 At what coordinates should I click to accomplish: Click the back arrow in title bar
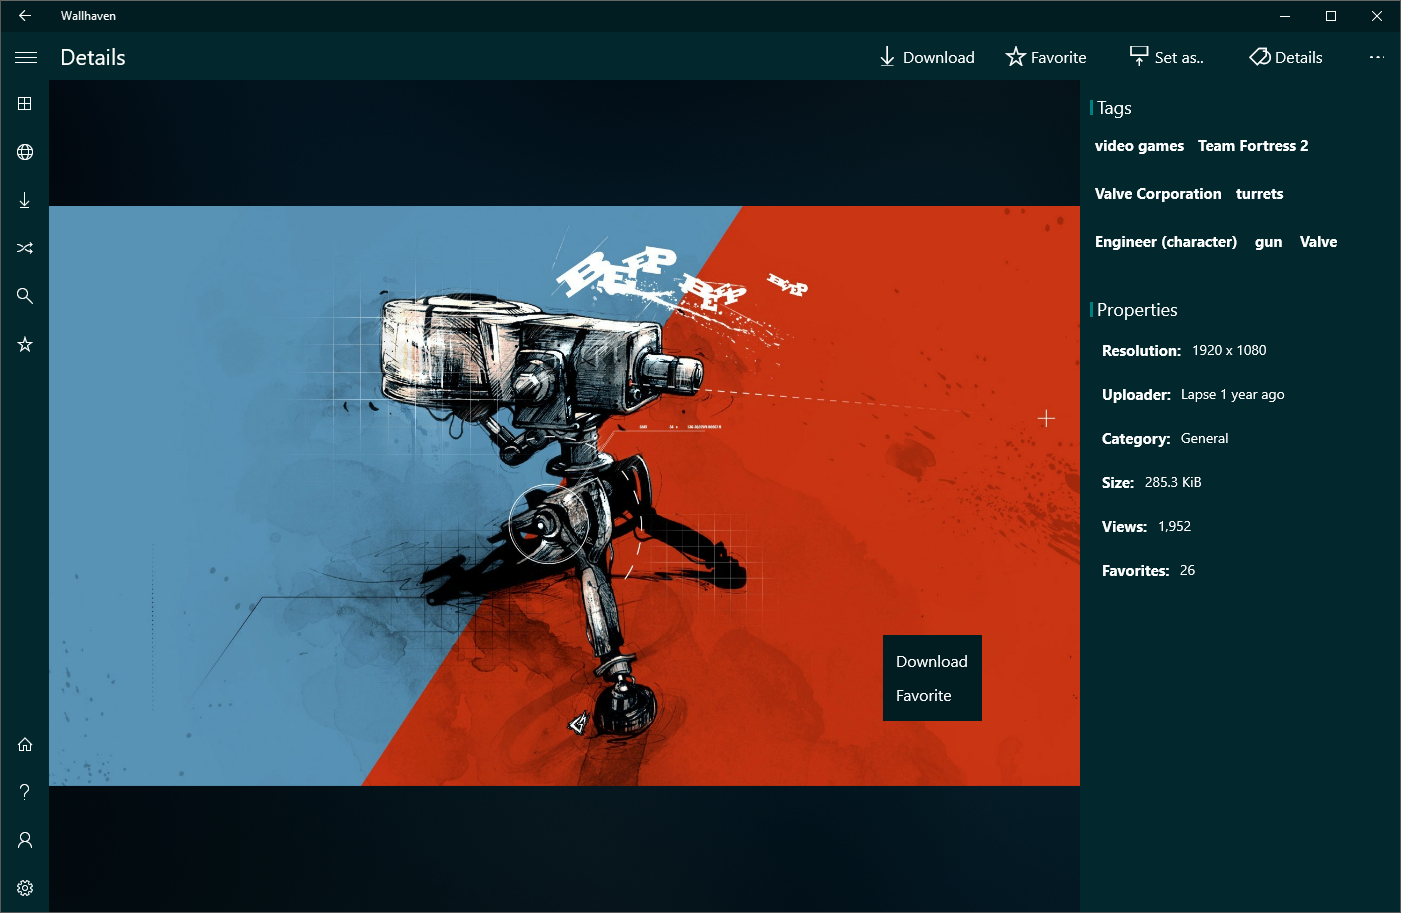25,16
